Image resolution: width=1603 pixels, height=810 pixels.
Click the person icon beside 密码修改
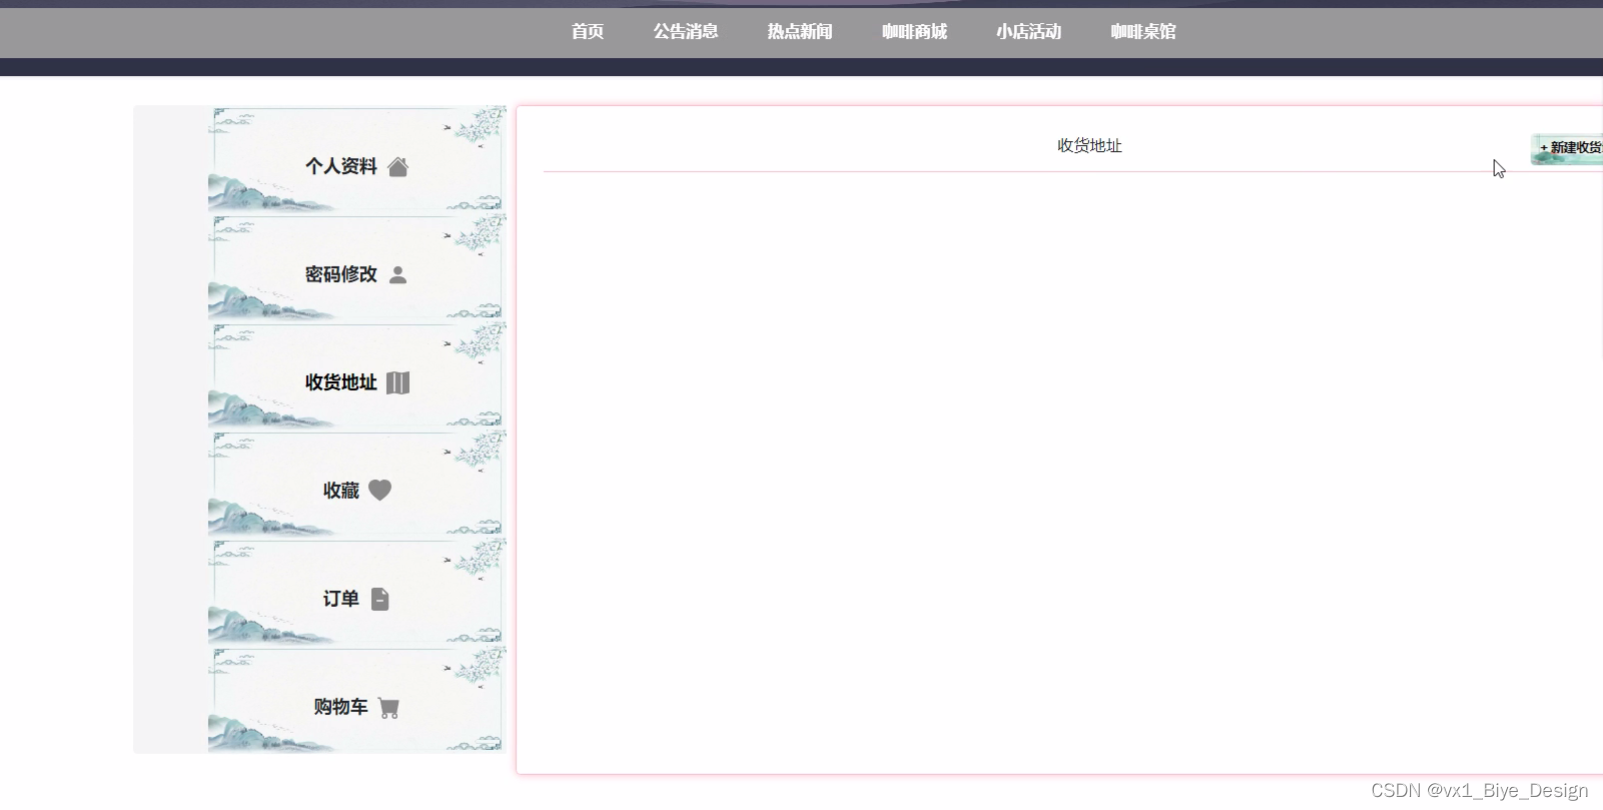pos(398,275)
